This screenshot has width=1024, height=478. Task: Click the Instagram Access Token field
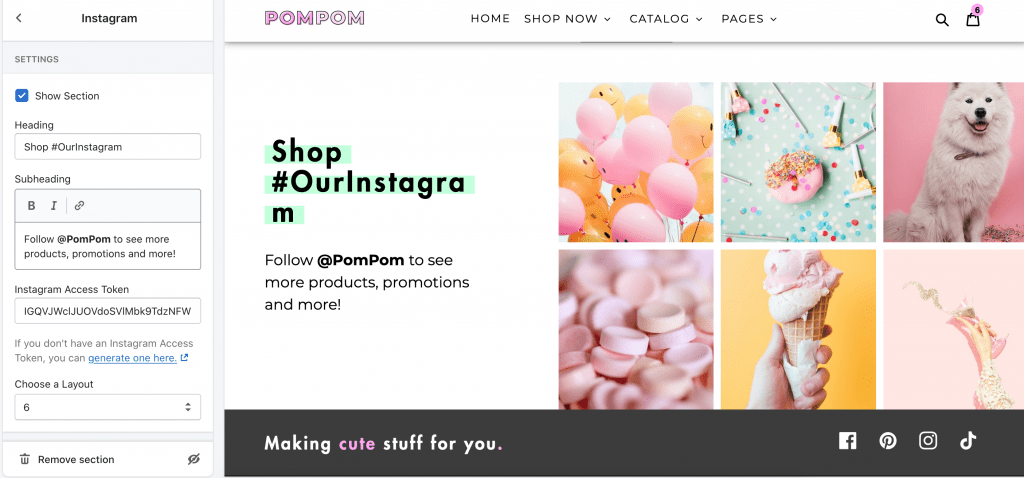[108, 311]
